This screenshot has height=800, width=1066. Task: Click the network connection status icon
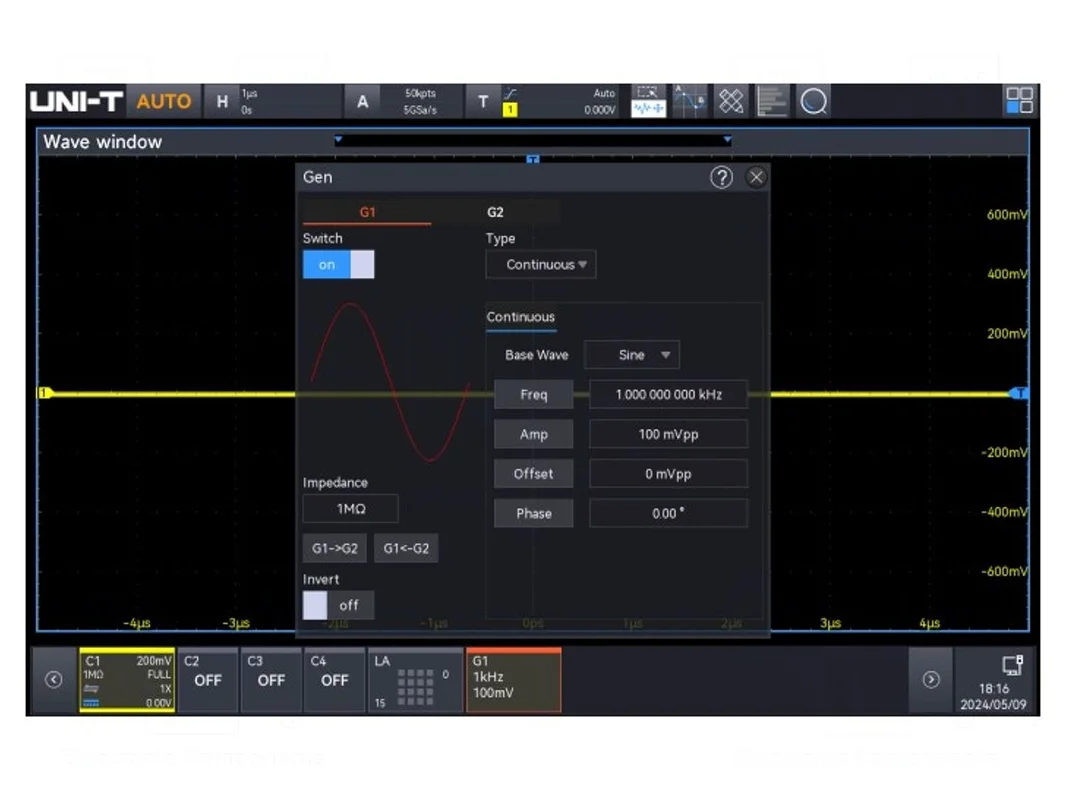click(1012, 665)
